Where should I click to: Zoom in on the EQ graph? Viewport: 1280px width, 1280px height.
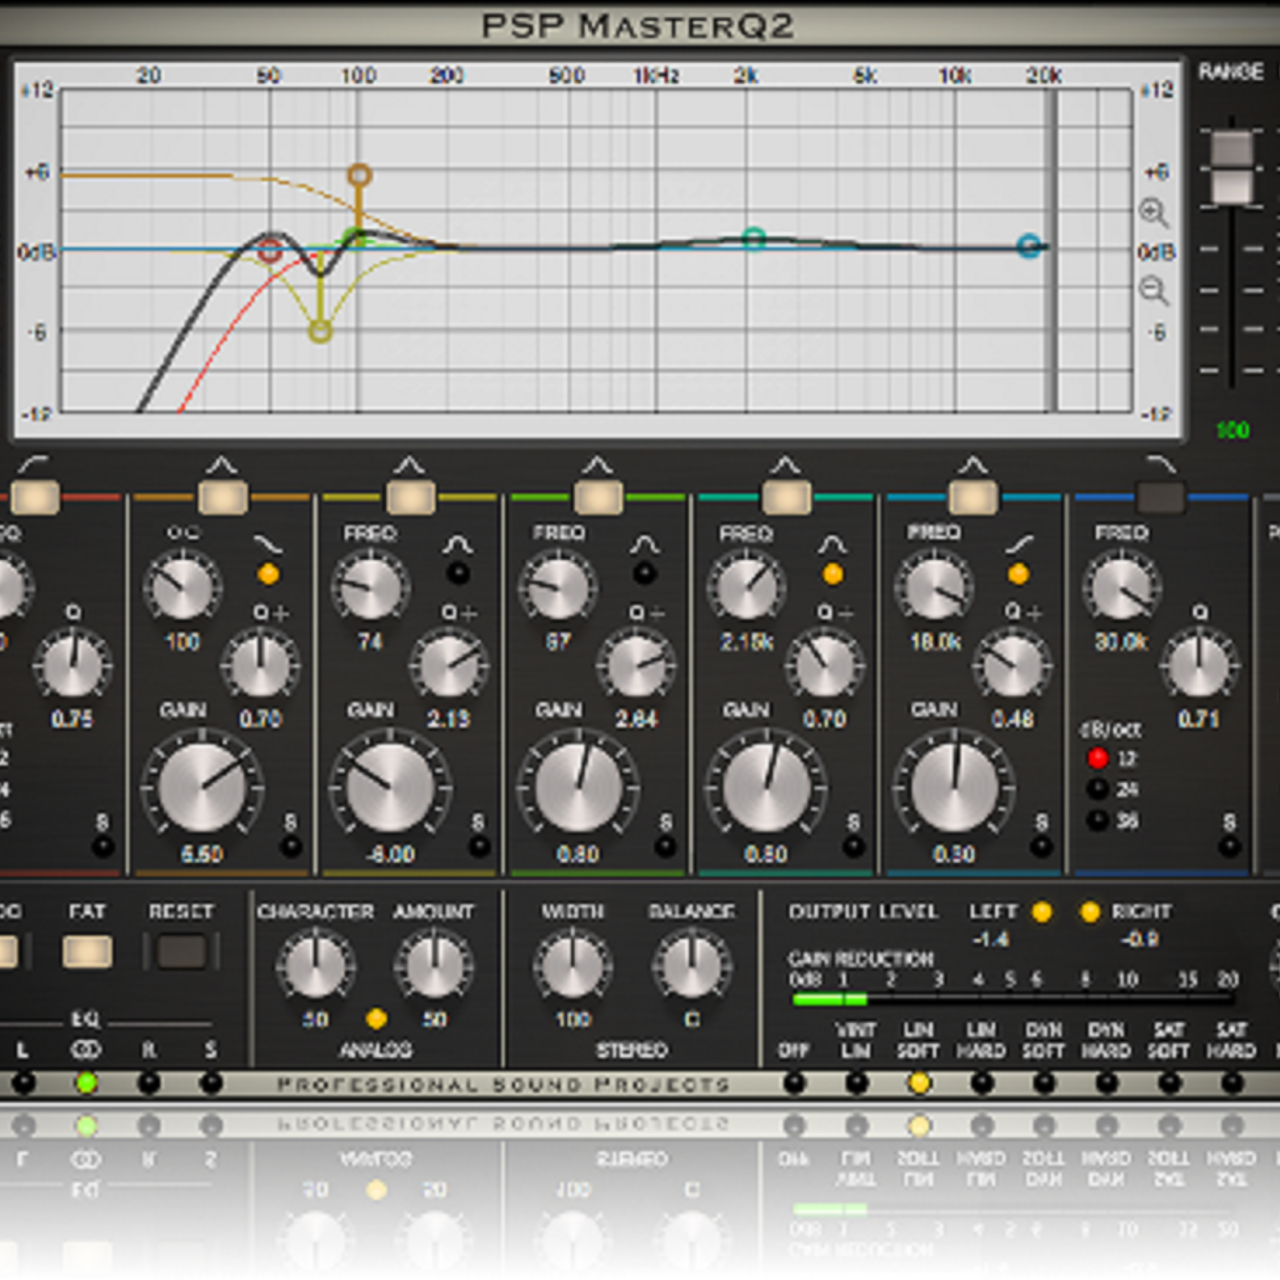tap(1153, 212)
